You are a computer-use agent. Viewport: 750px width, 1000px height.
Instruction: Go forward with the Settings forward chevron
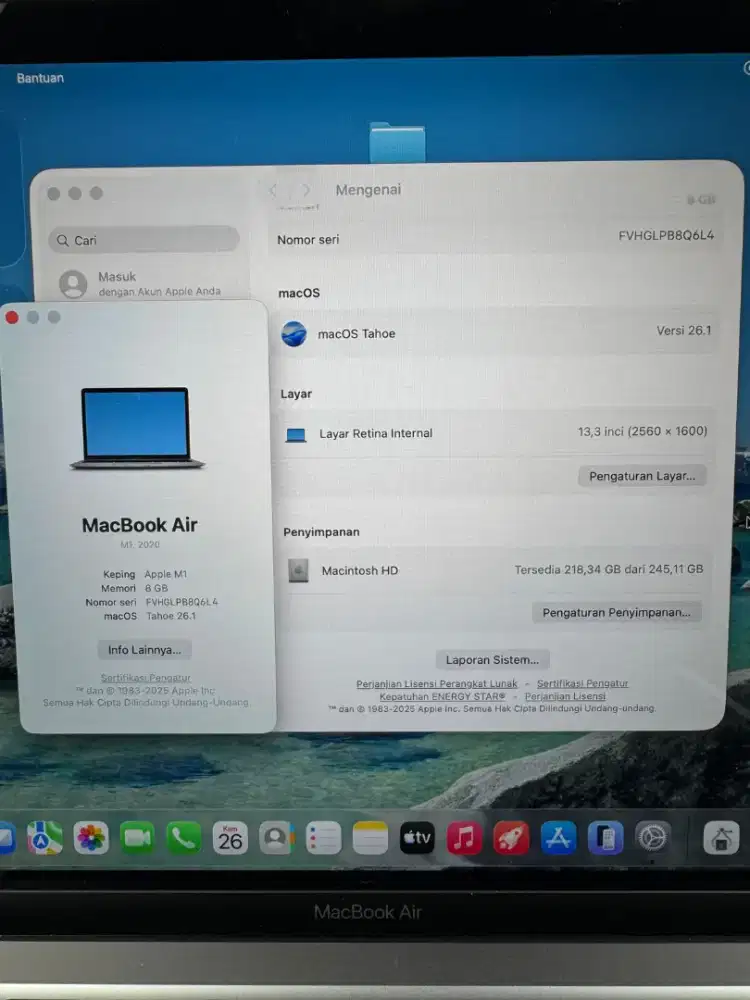tap(306, 190)
